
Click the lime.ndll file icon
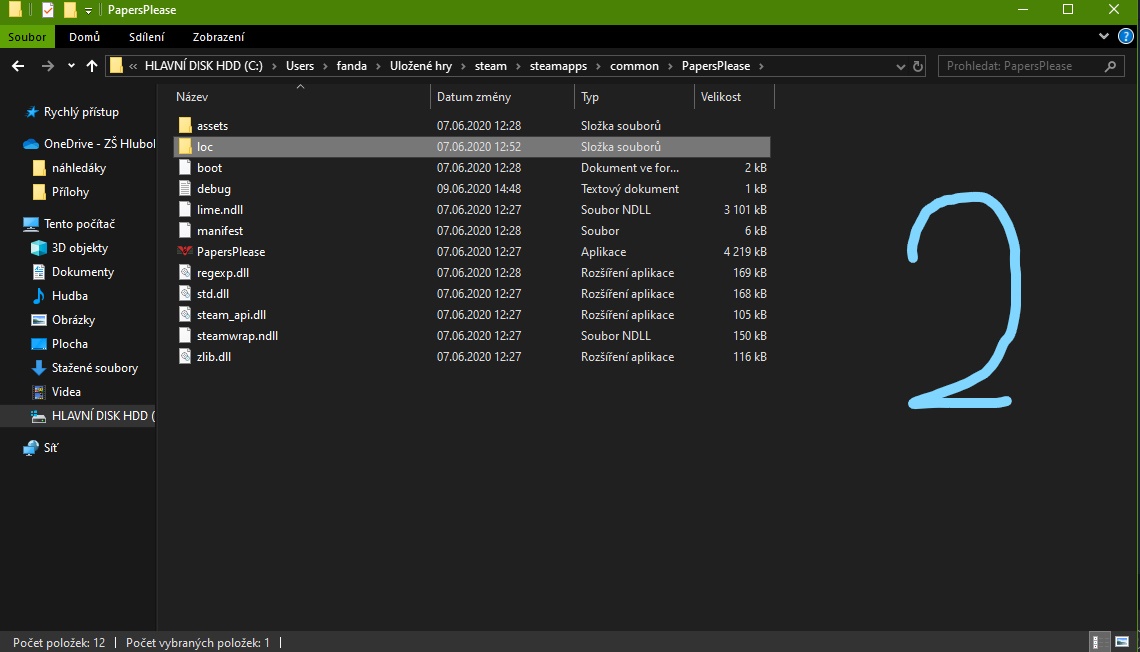point(185,209)
